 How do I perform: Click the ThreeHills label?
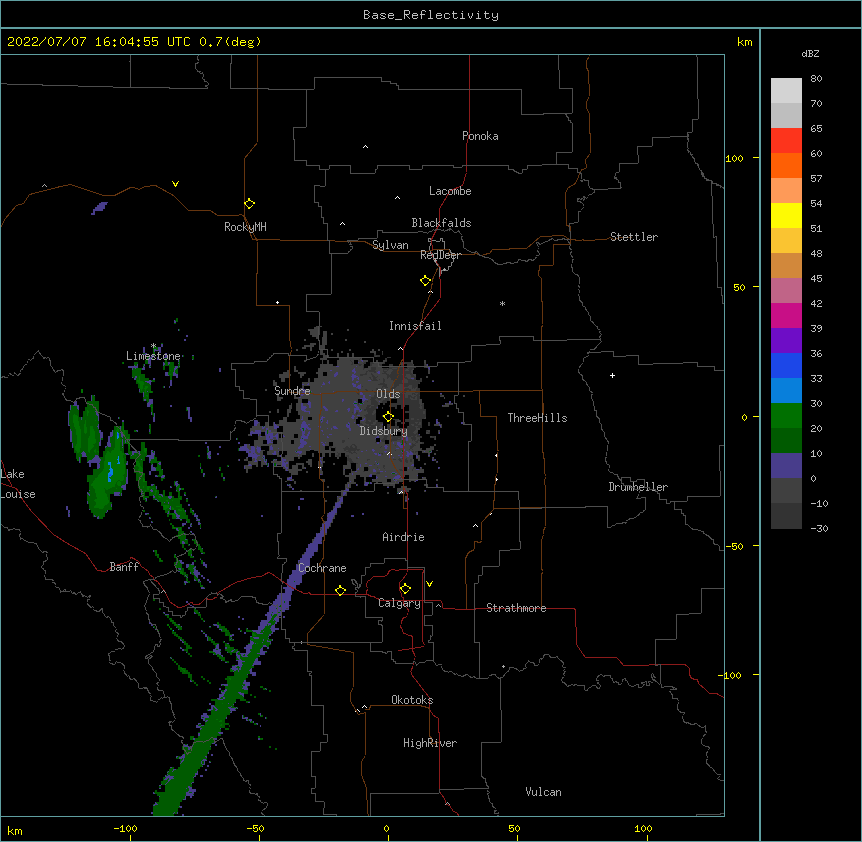(537, 418)
